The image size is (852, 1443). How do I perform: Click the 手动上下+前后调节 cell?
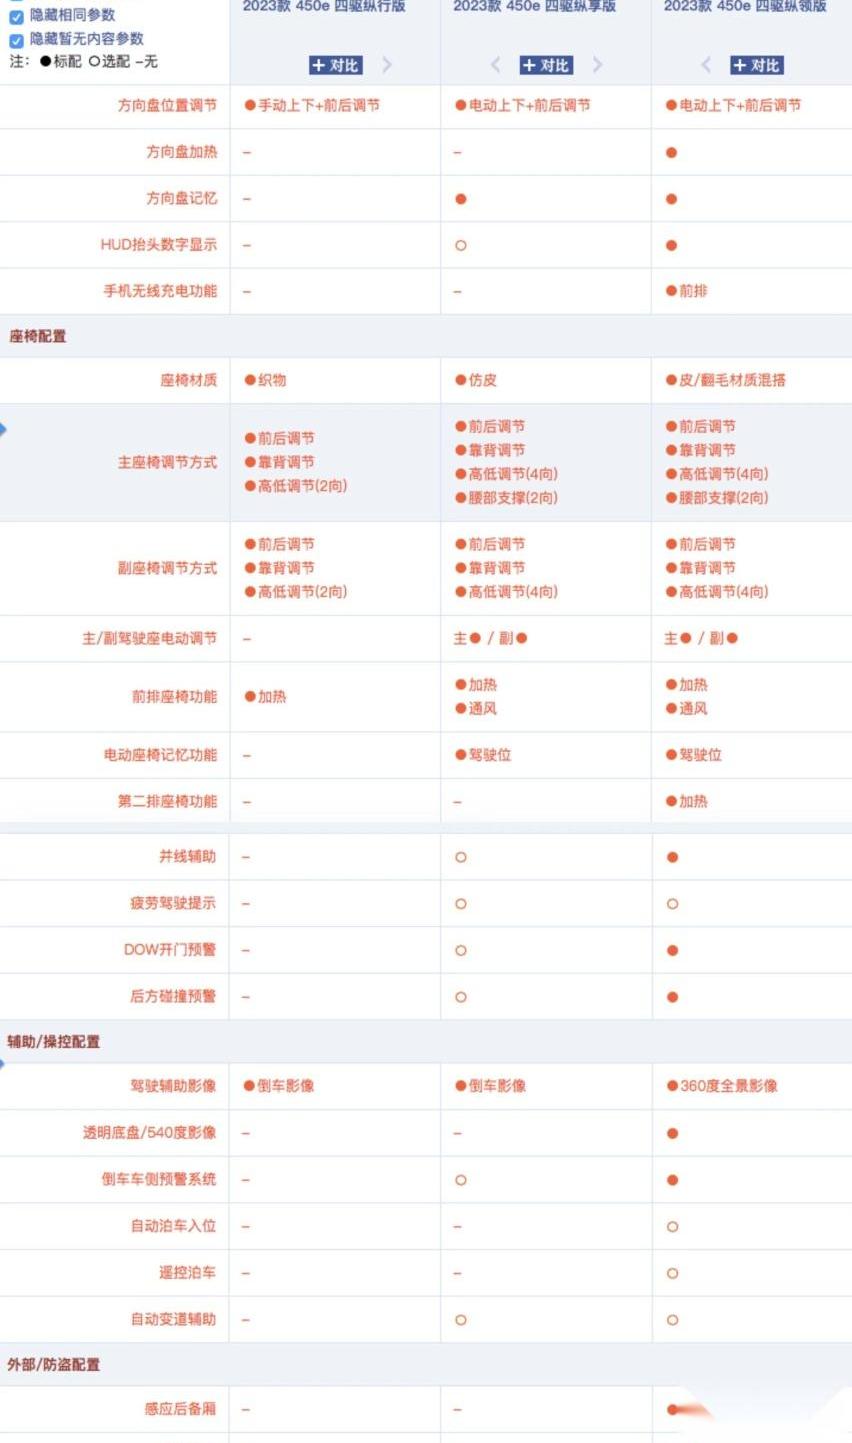[x=312, y=105]
